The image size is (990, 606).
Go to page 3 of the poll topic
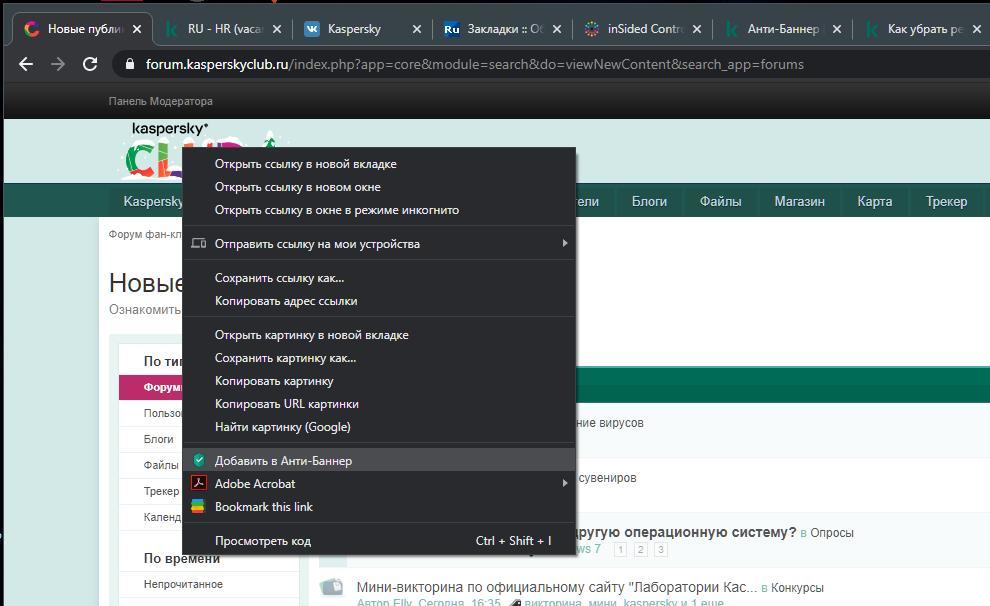coord(660,549)
